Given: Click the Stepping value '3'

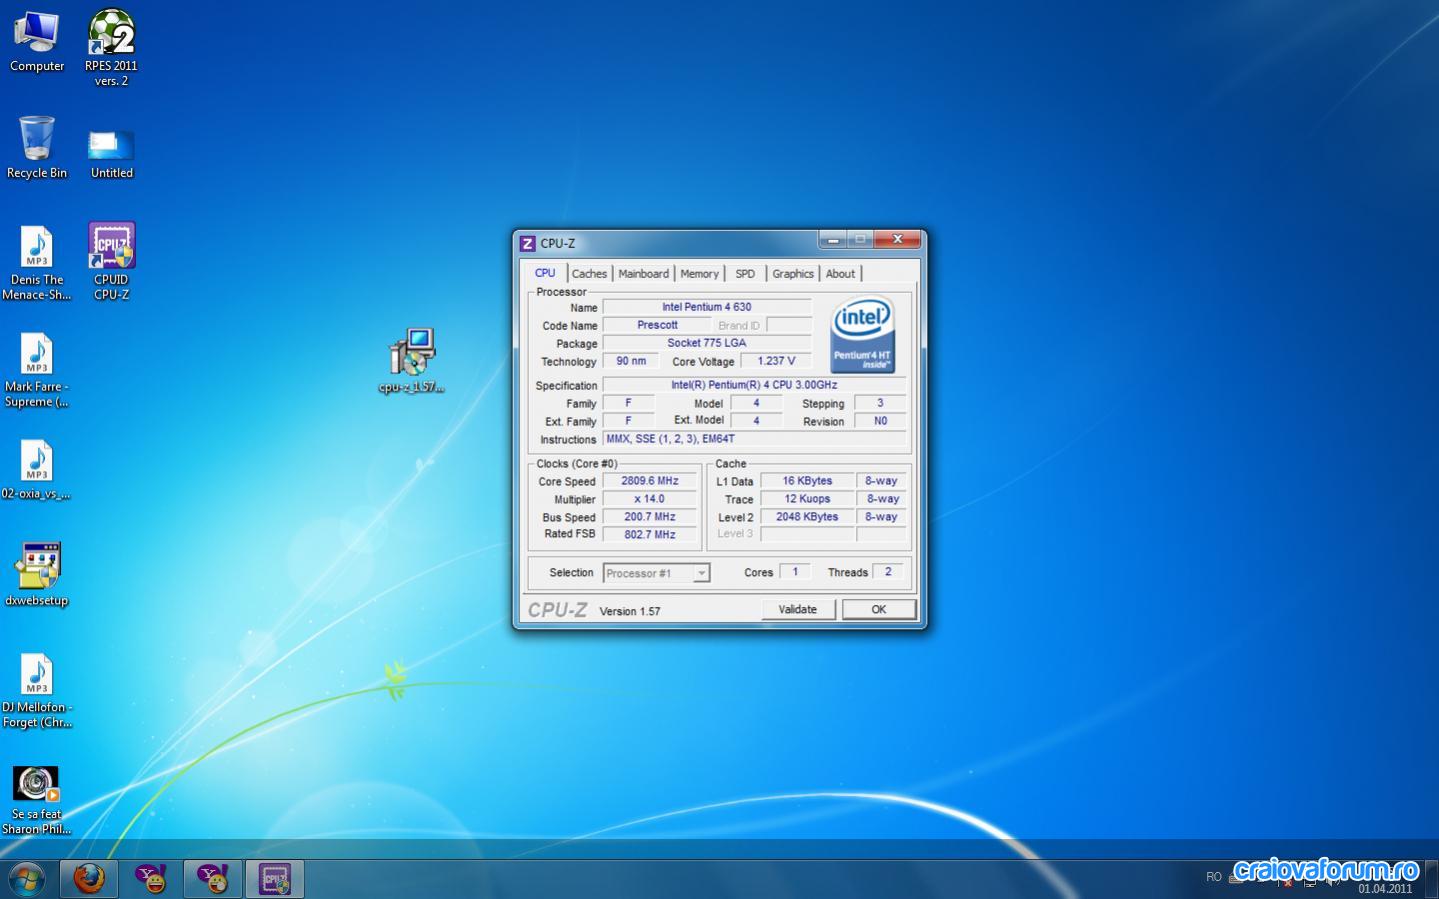Looking at the screenshot, I should (x=880, y=403).
